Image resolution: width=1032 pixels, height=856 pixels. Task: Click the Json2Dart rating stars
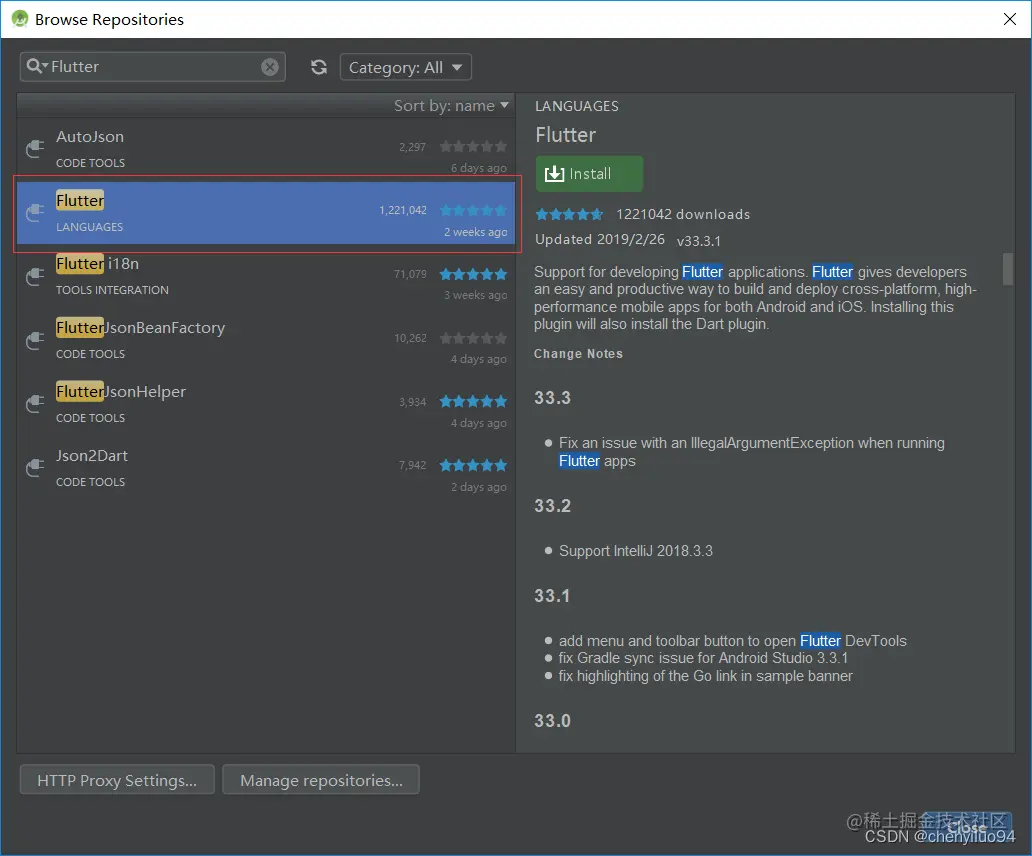pos(473,465)
